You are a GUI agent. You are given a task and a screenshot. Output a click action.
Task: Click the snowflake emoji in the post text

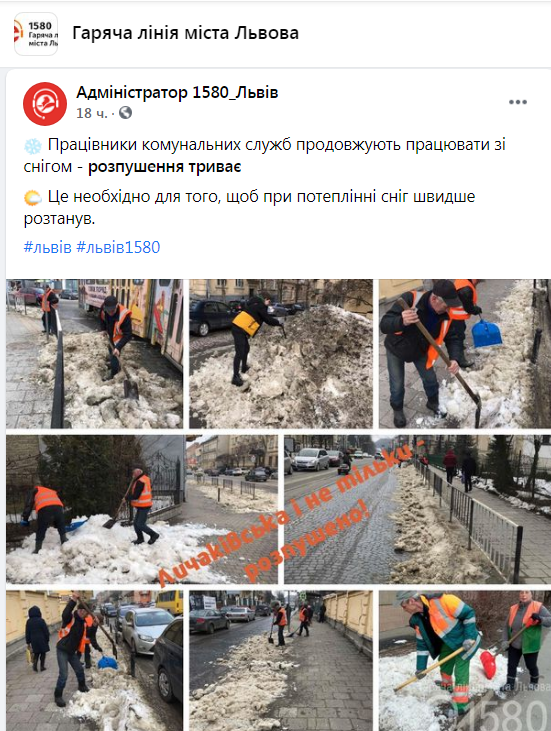click(33, 146)
